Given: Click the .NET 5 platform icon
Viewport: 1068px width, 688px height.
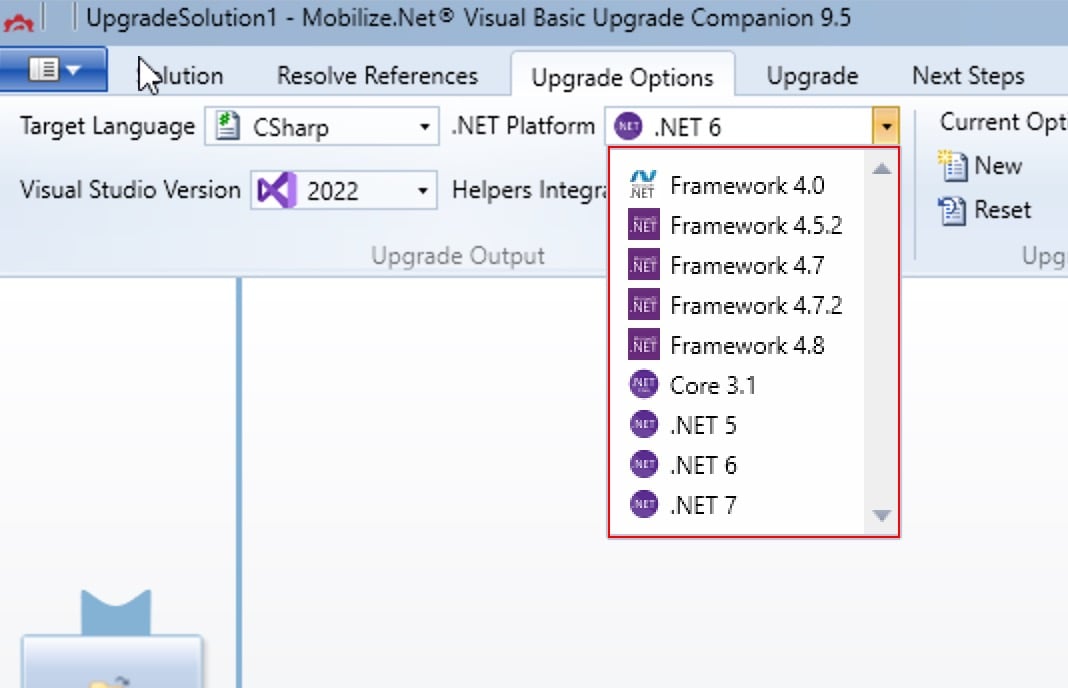Looking at the screenshot, I should point(644,424).
